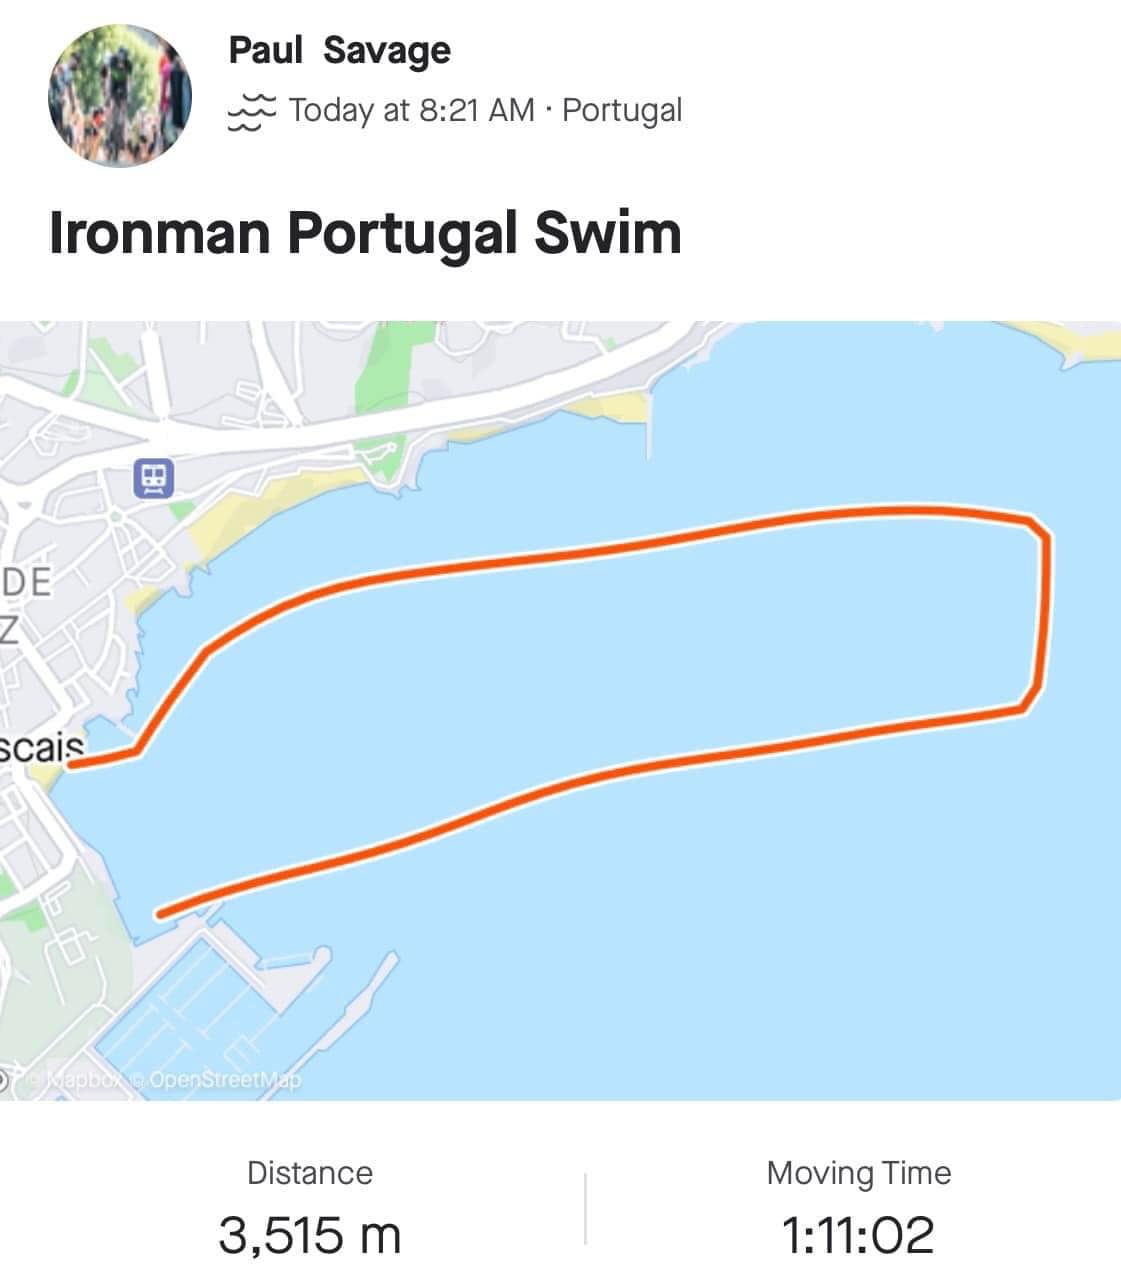Click the Mapbox logo icon on map
The image size is (1121, 1285).
pos(4,1080)
